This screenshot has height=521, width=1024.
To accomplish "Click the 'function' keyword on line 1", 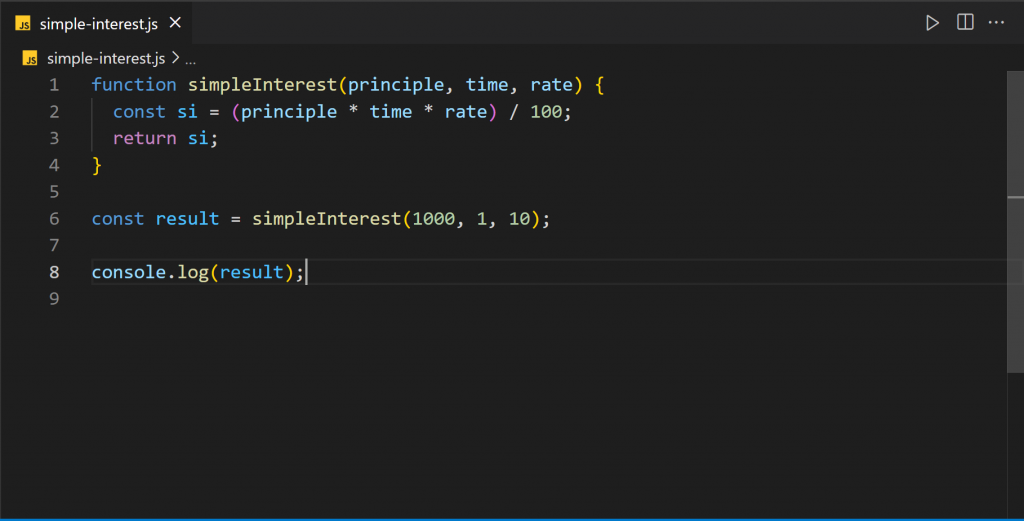I will click(134, 85).
